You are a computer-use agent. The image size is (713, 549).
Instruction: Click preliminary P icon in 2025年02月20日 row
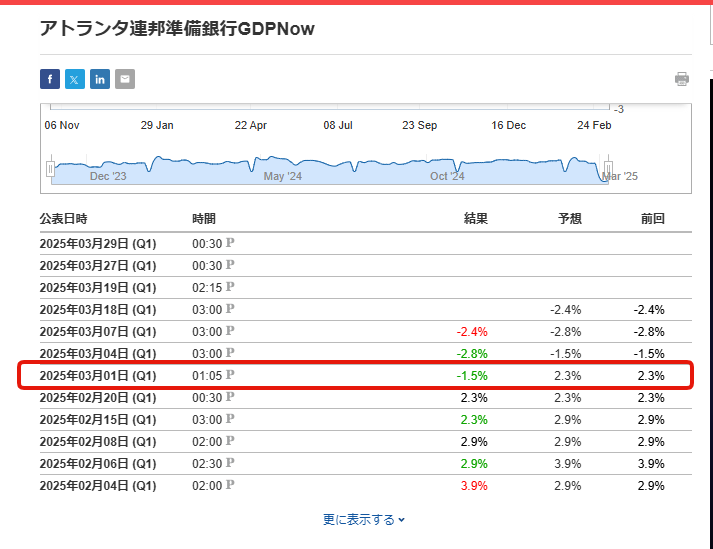(x=230, y=397)
